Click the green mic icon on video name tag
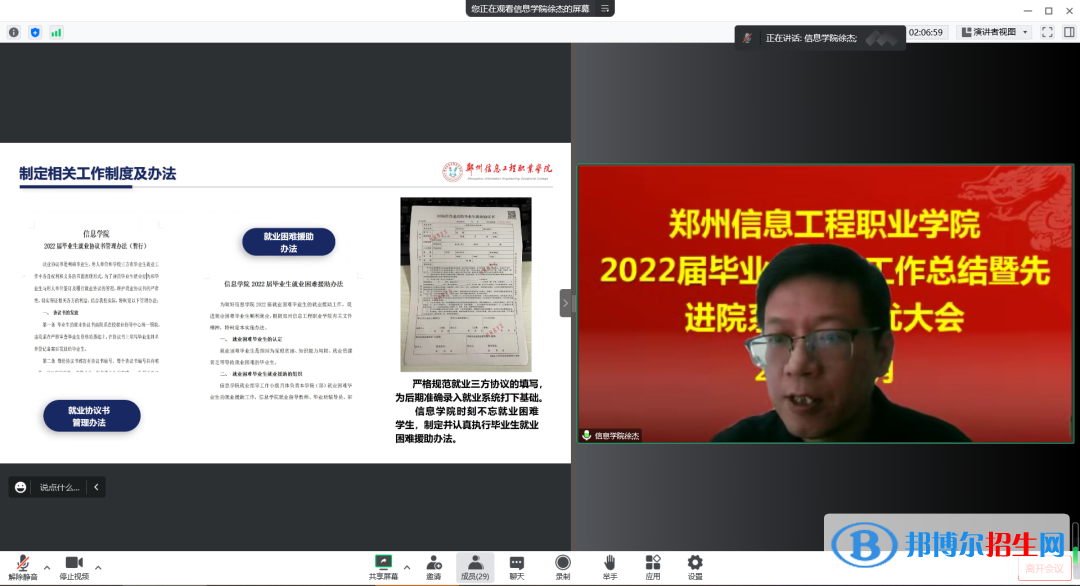The width and height of the screenshot is (1080, 586). 586,435
